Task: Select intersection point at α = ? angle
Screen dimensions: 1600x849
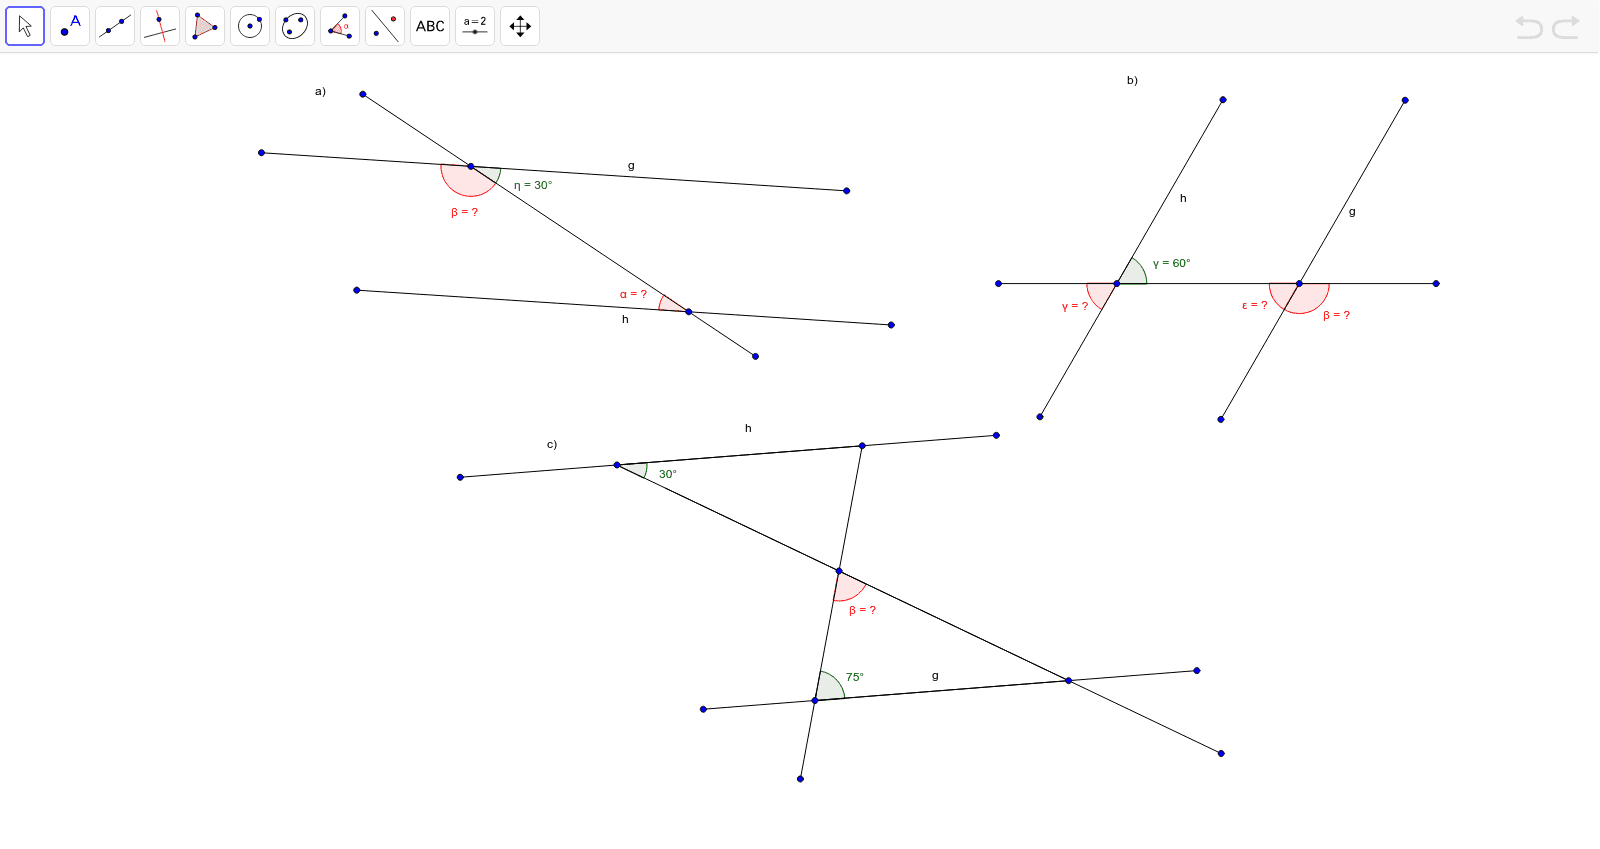Action: point(688,312)
